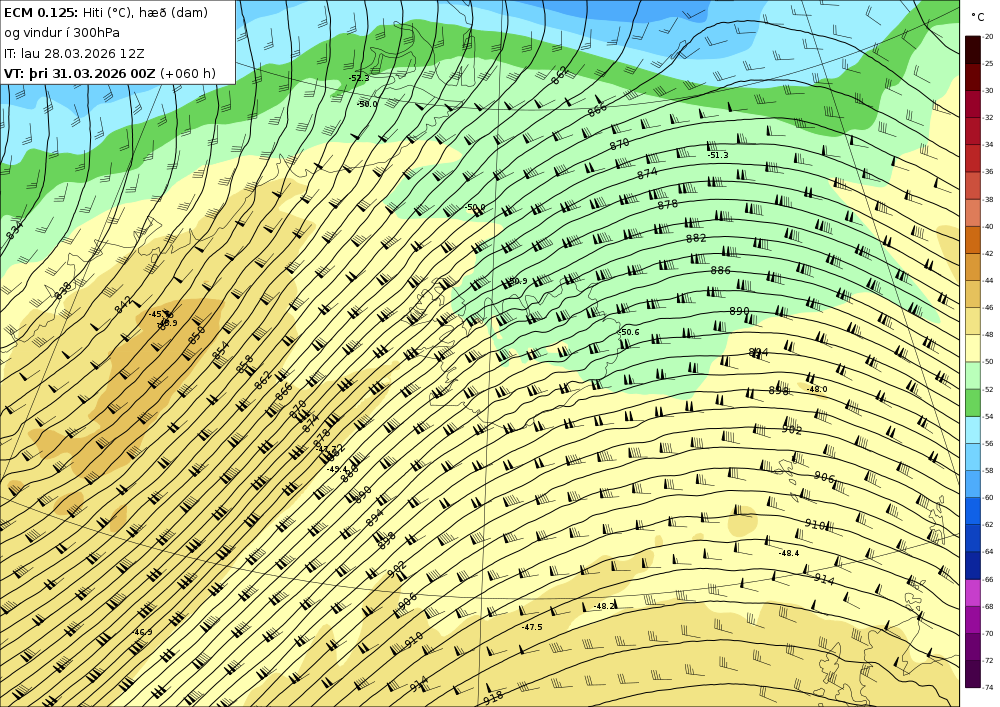
Task: Click the '834' height contour label
Action: [x=14, y=230]
